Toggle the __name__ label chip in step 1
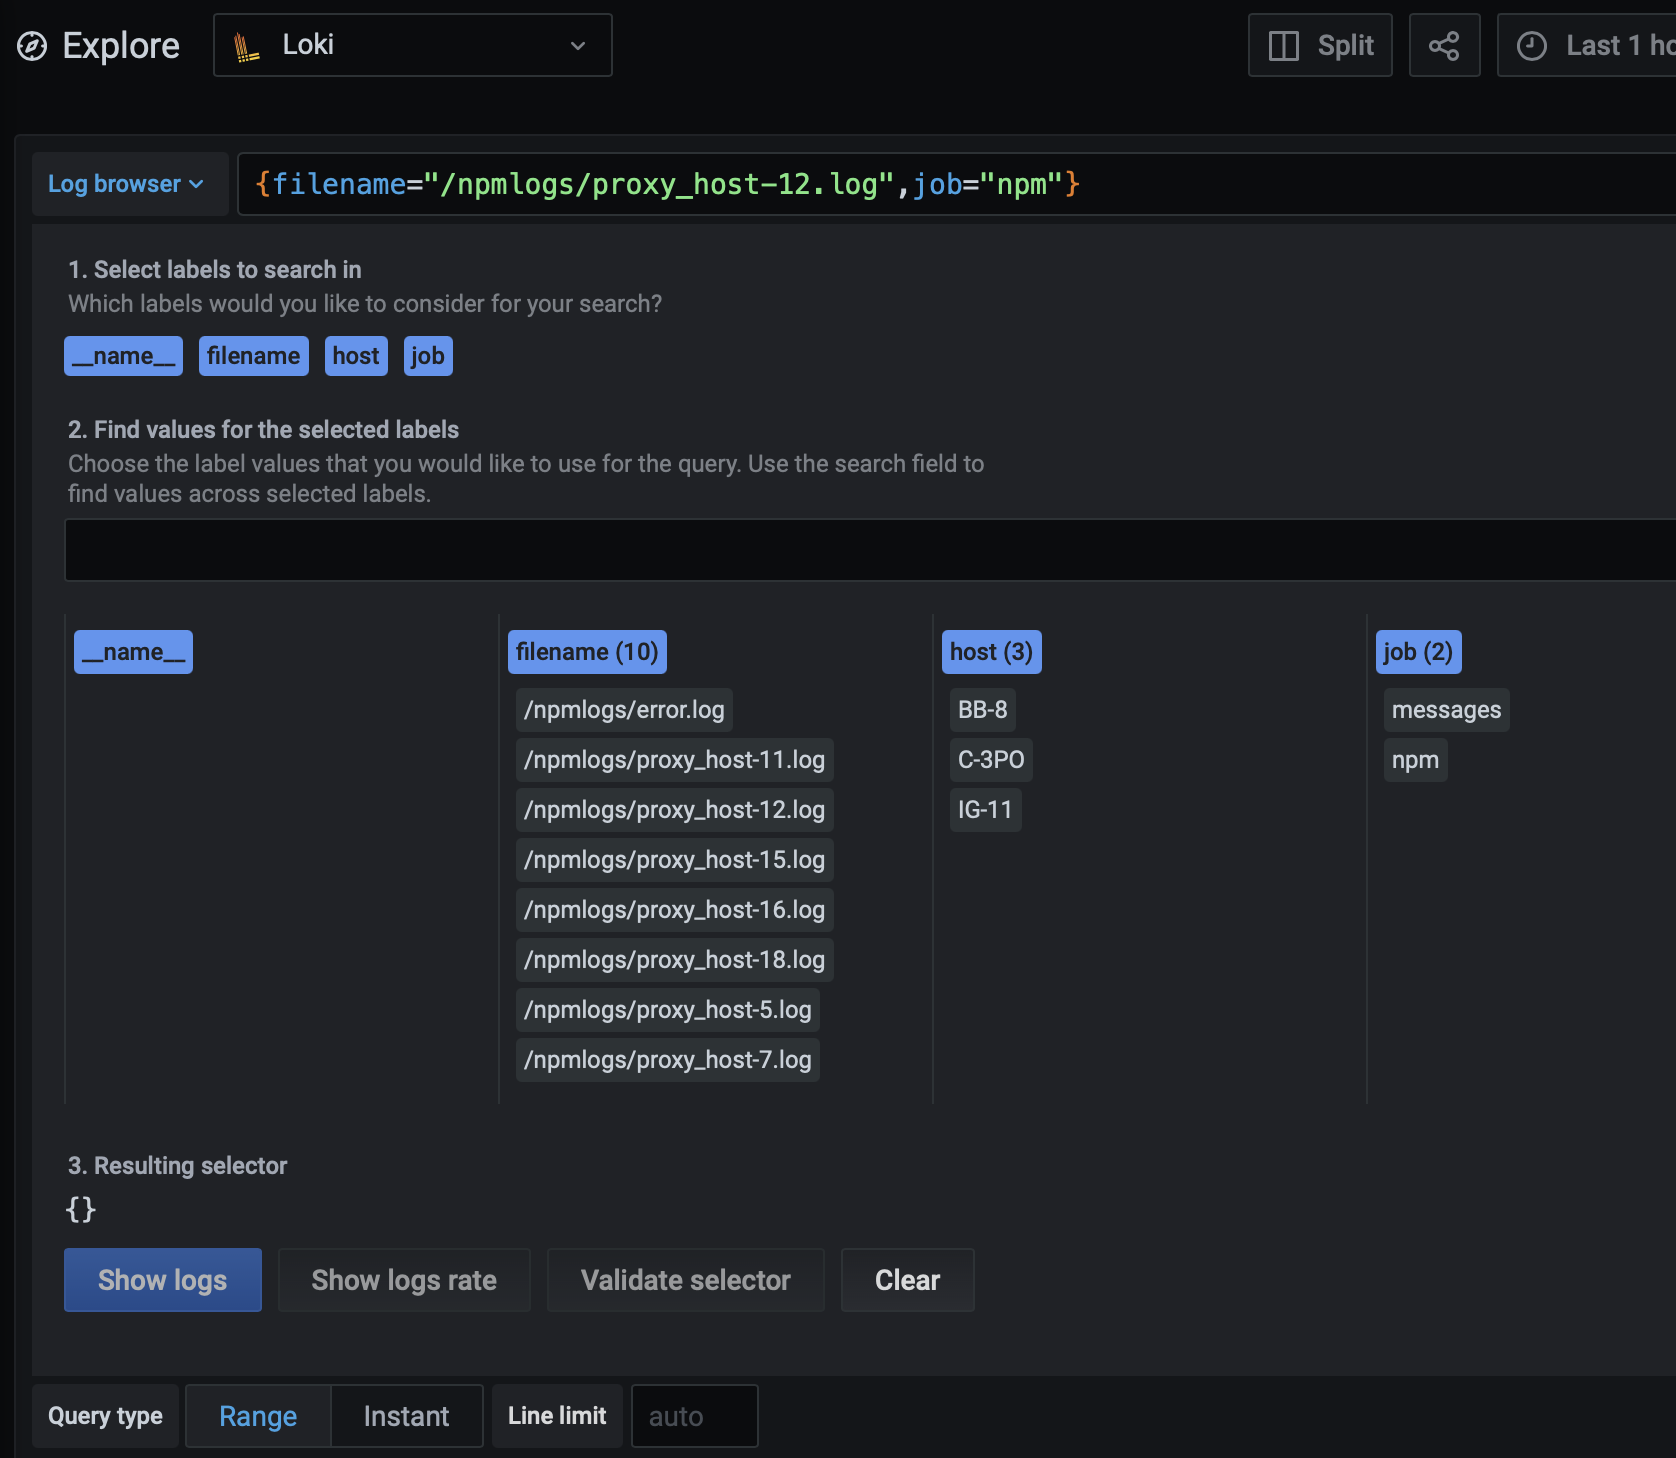The image size is (1676, 1458). pyautogui.click(x=123, y=356)
